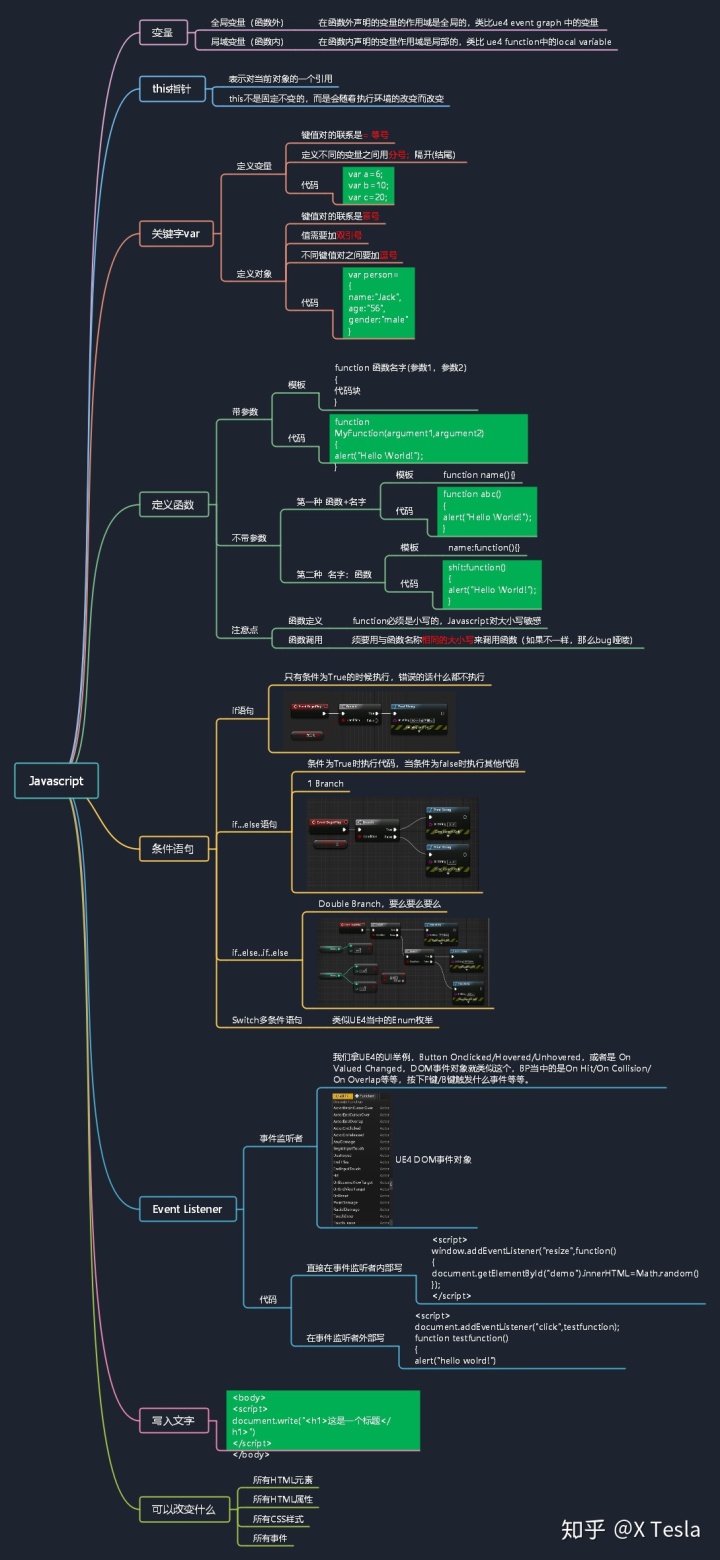This screenshot has height=1560, width=720.
Task: Open the Double Branch blueprint screenshot
Action: pos(404,963)
